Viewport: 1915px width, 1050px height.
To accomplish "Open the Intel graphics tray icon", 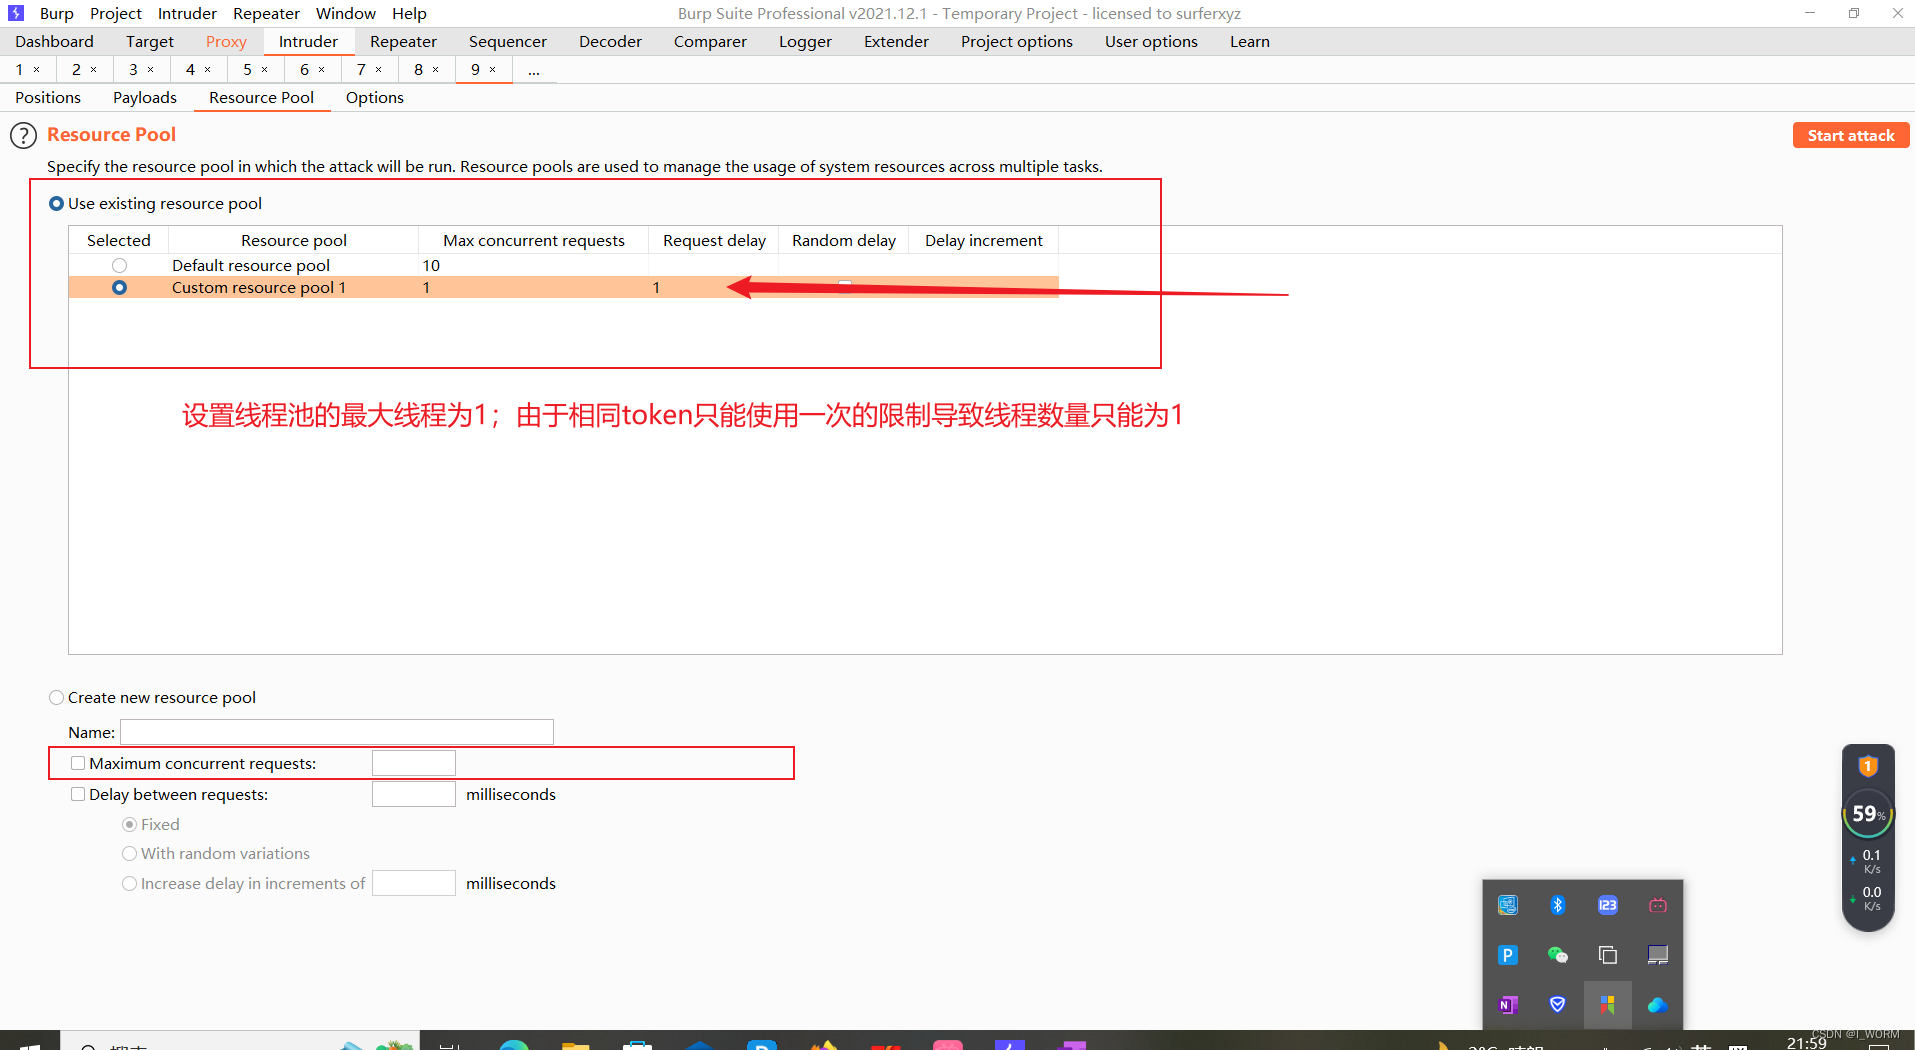I will tap(1508, 905).
